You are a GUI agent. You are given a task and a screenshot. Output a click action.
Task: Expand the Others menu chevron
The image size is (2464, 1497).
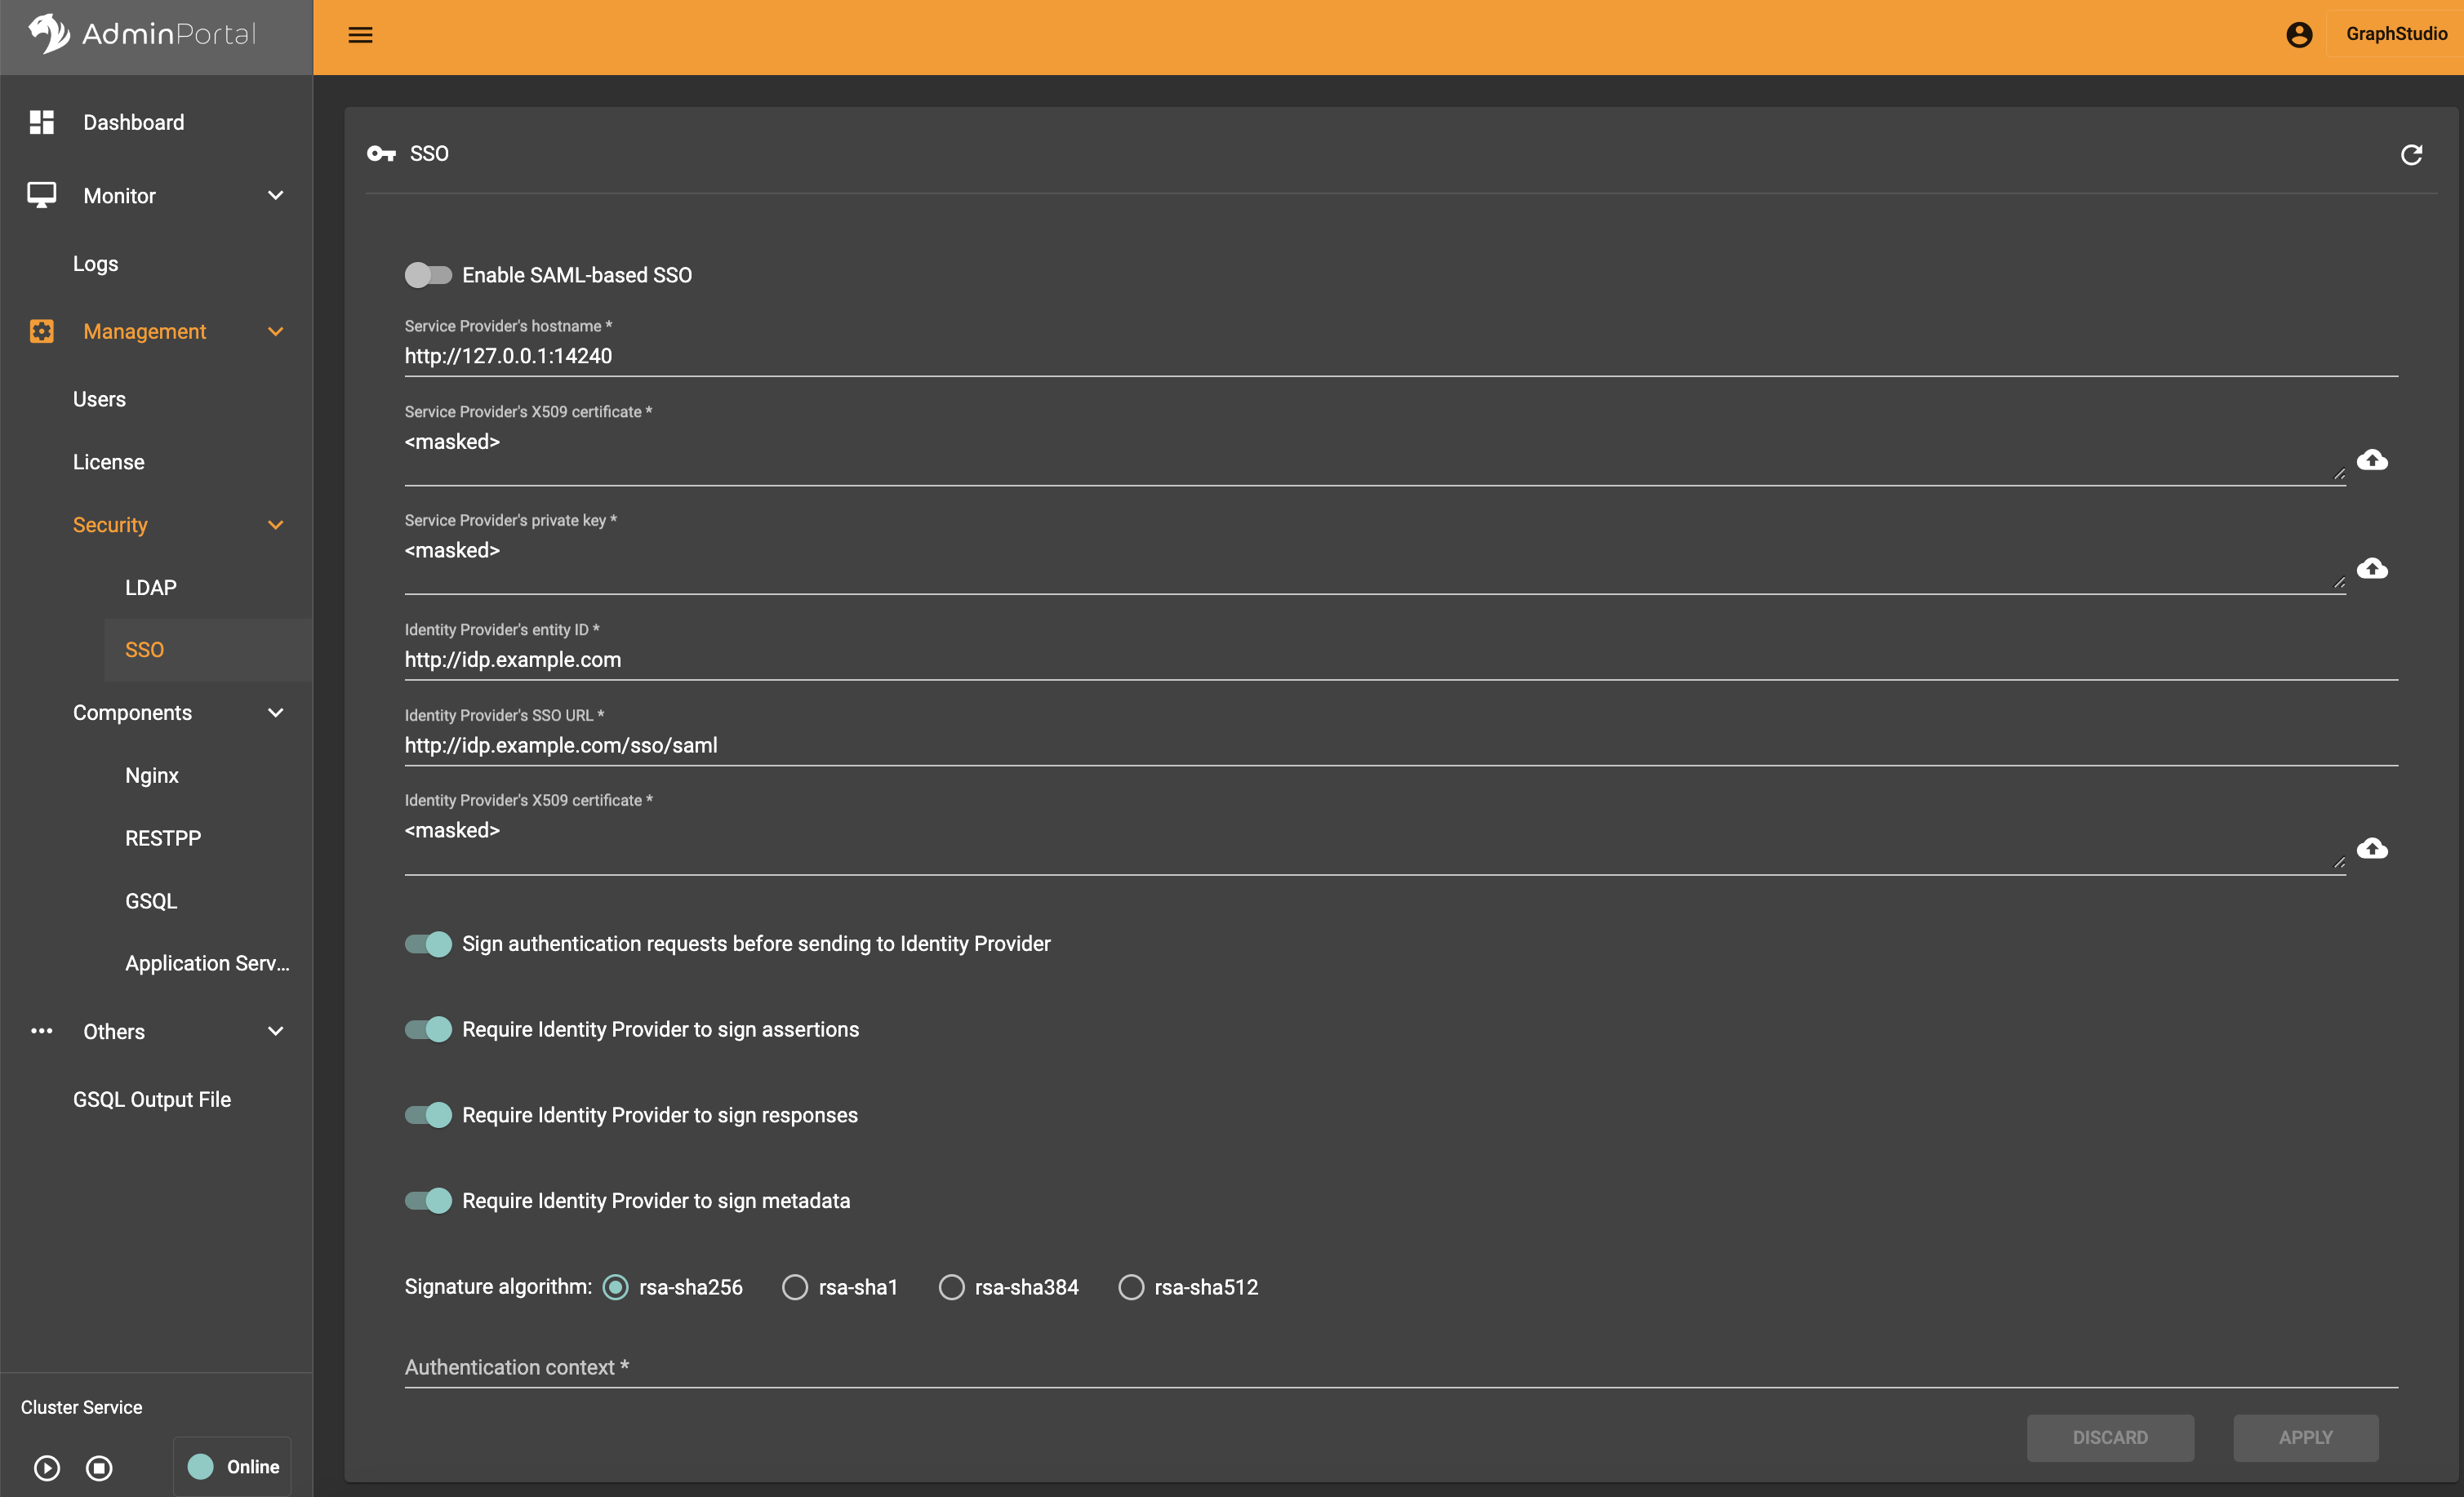pyautogui.click(x=276, y=1031)
